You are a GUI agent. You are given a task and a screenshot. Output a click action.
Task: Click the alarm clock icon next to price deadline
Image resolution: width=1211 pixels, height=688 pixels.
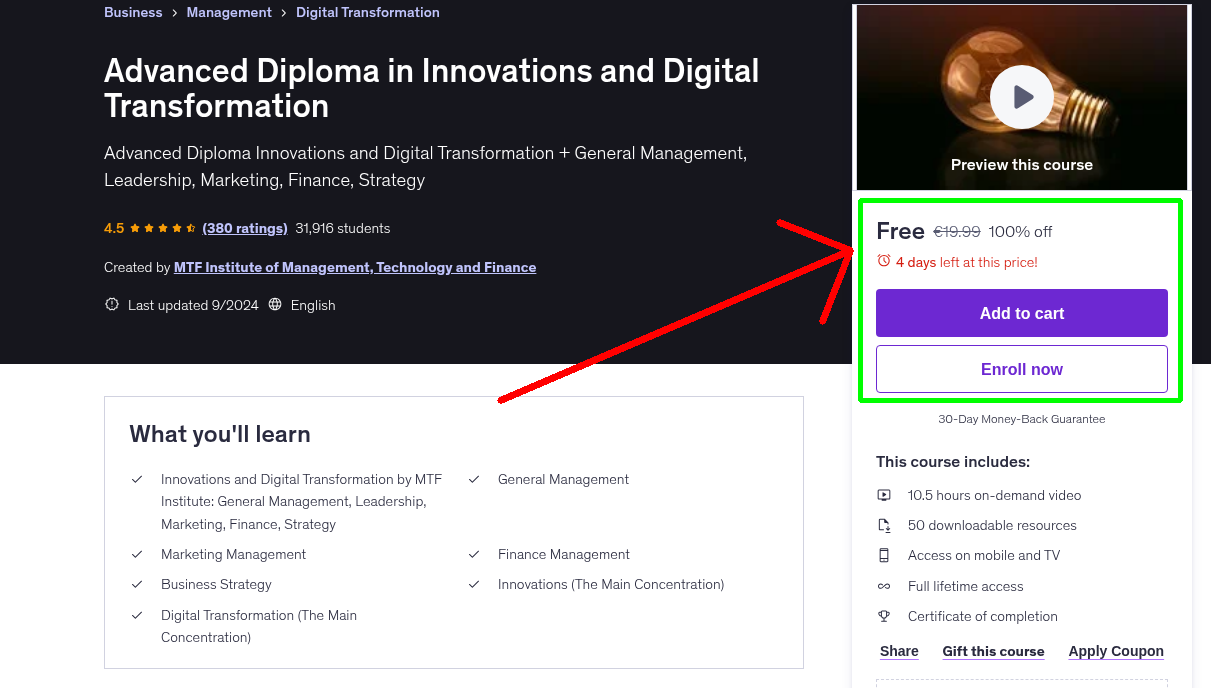[x=883, y=261]
